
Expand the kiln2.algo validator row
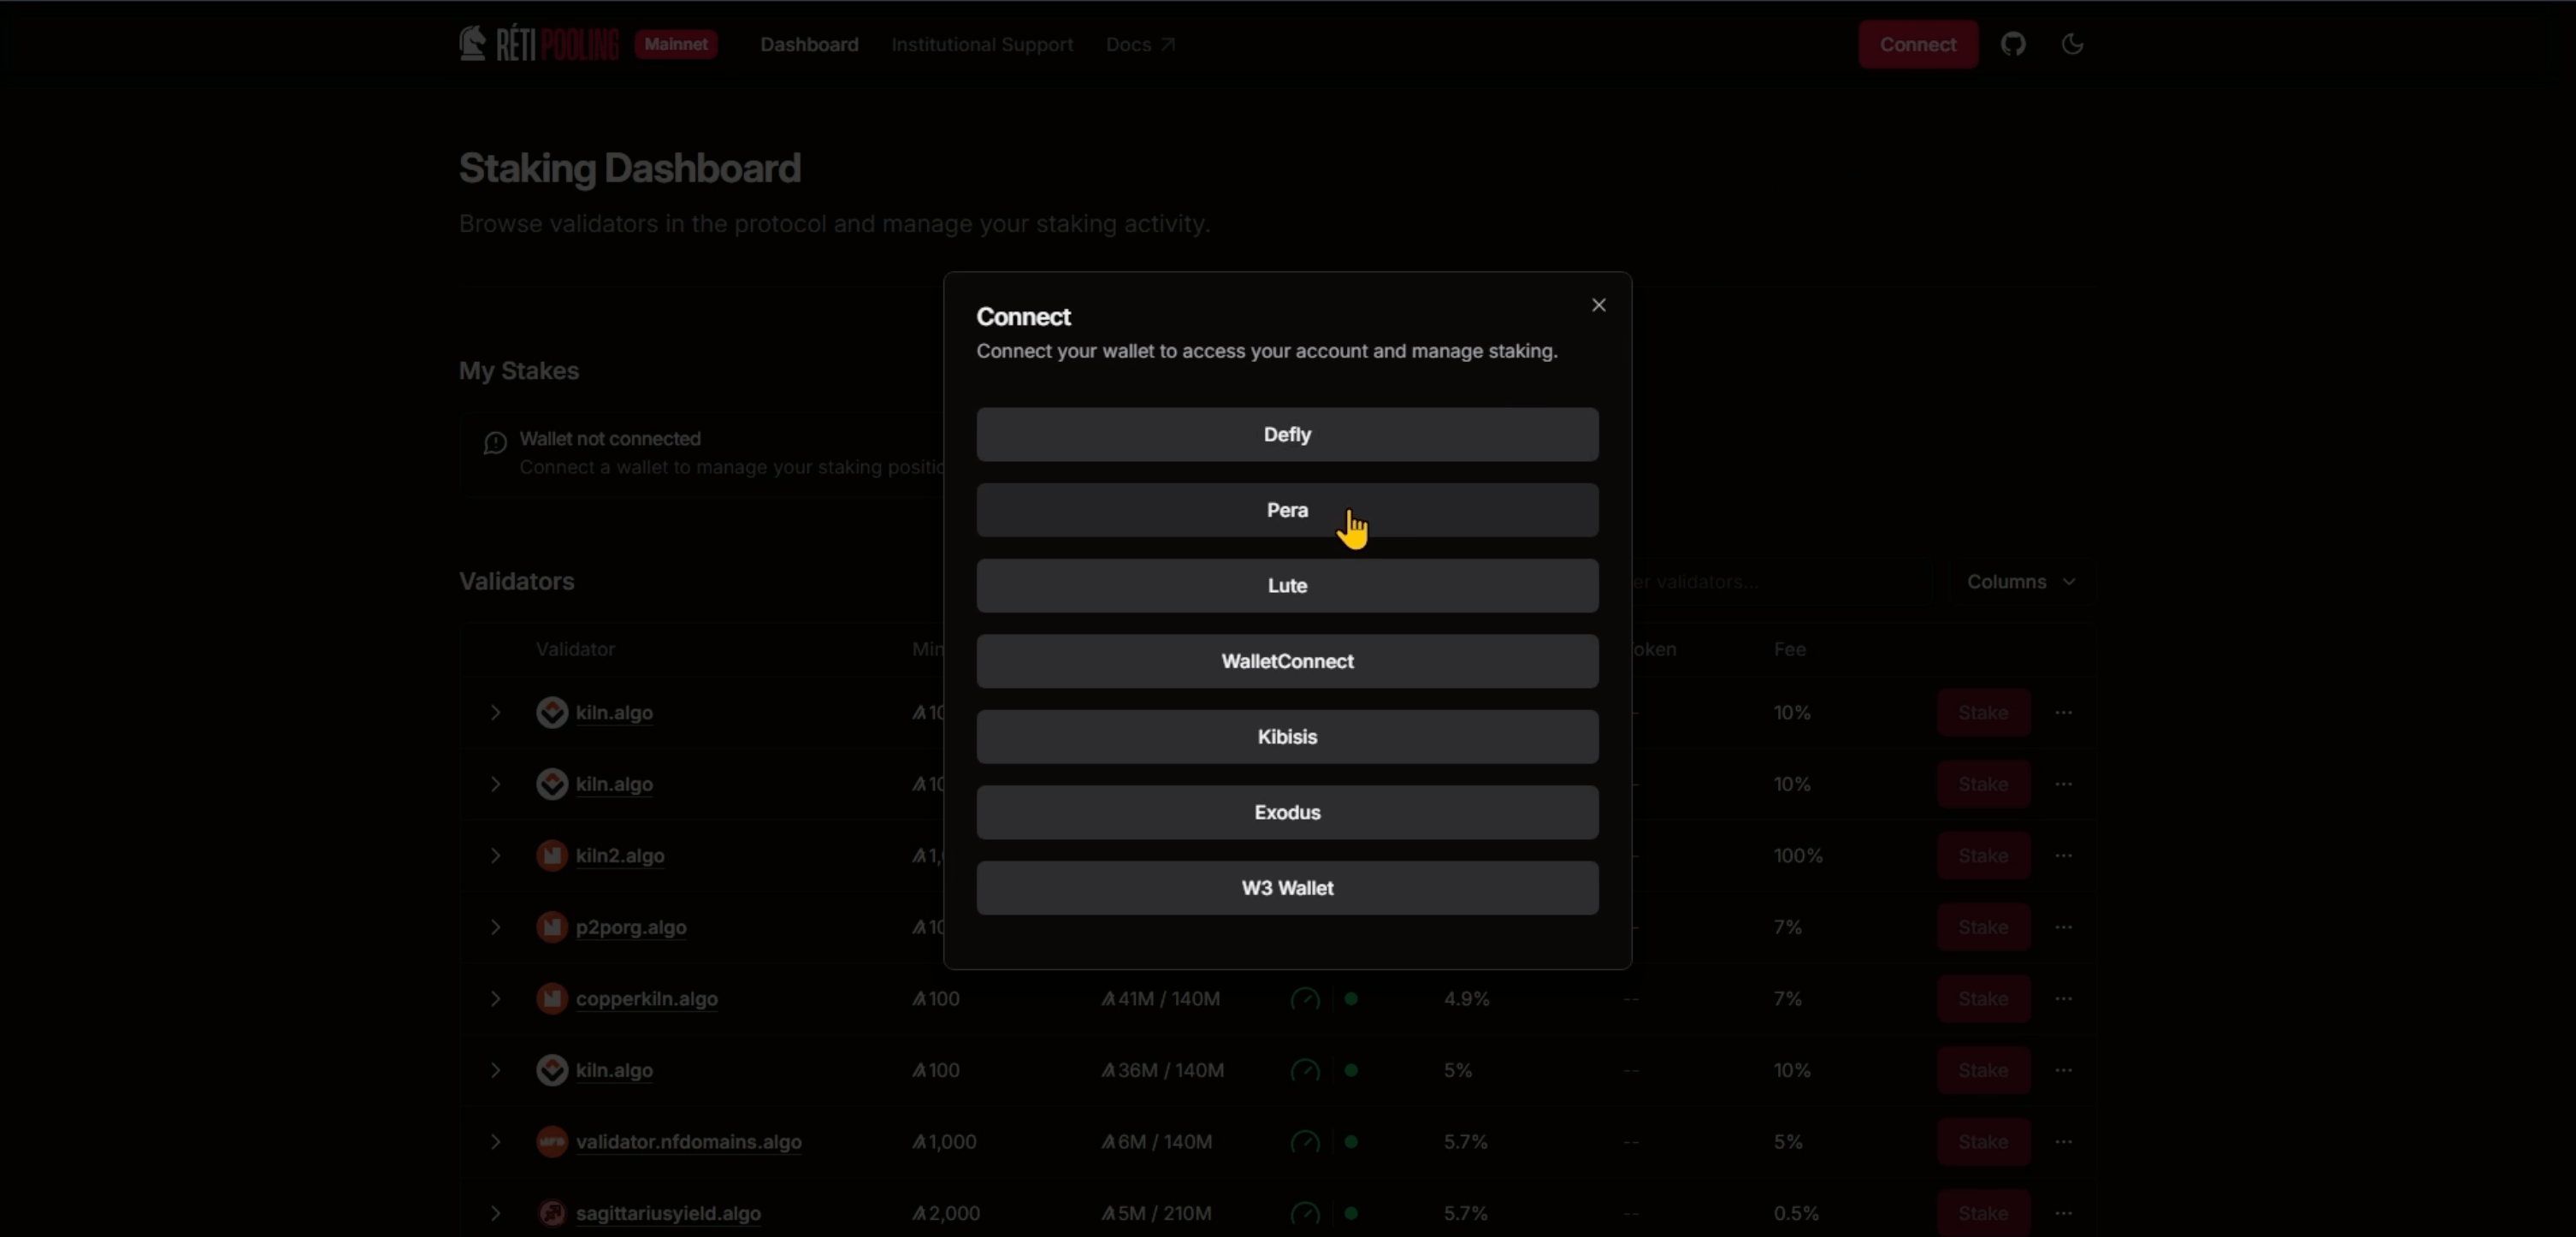tap(496, 856)
